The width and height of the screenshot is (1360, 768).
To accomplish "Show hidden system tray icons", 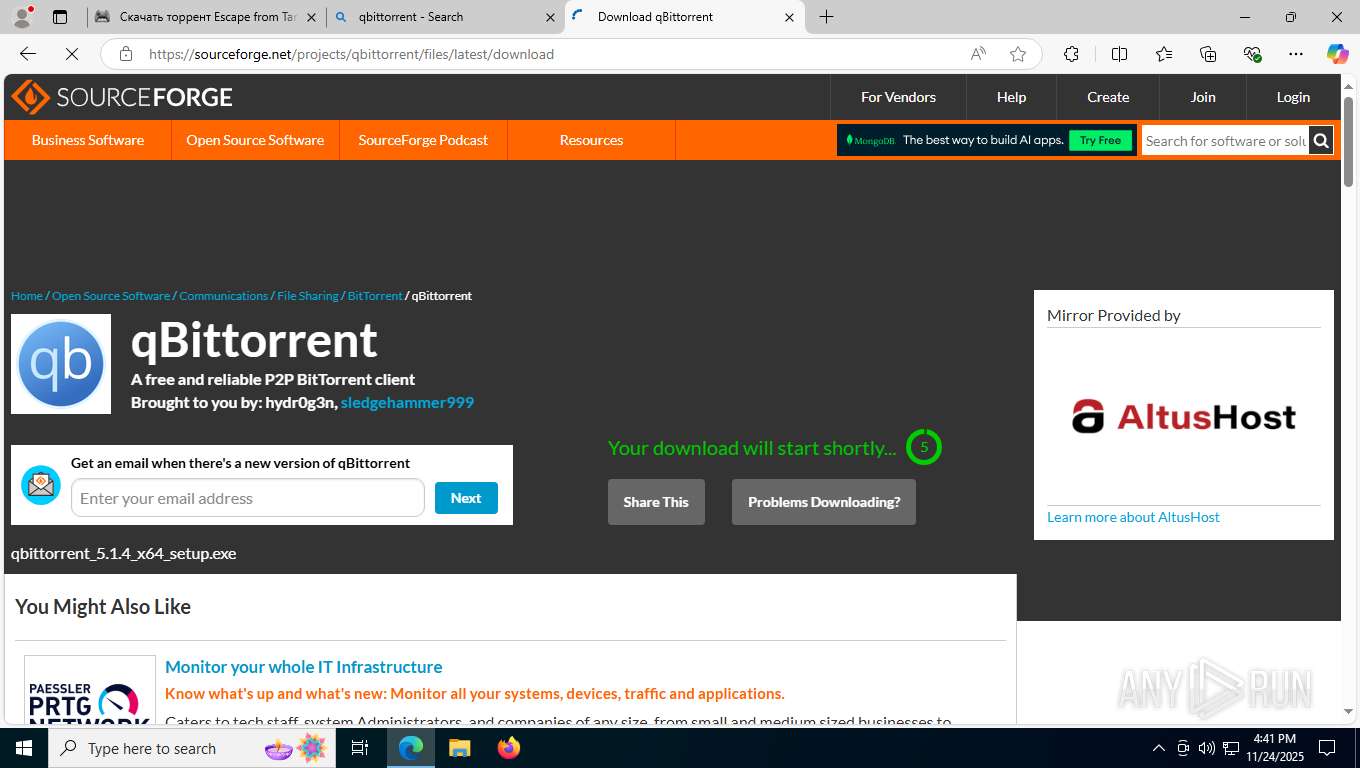I will [1159, 748].
